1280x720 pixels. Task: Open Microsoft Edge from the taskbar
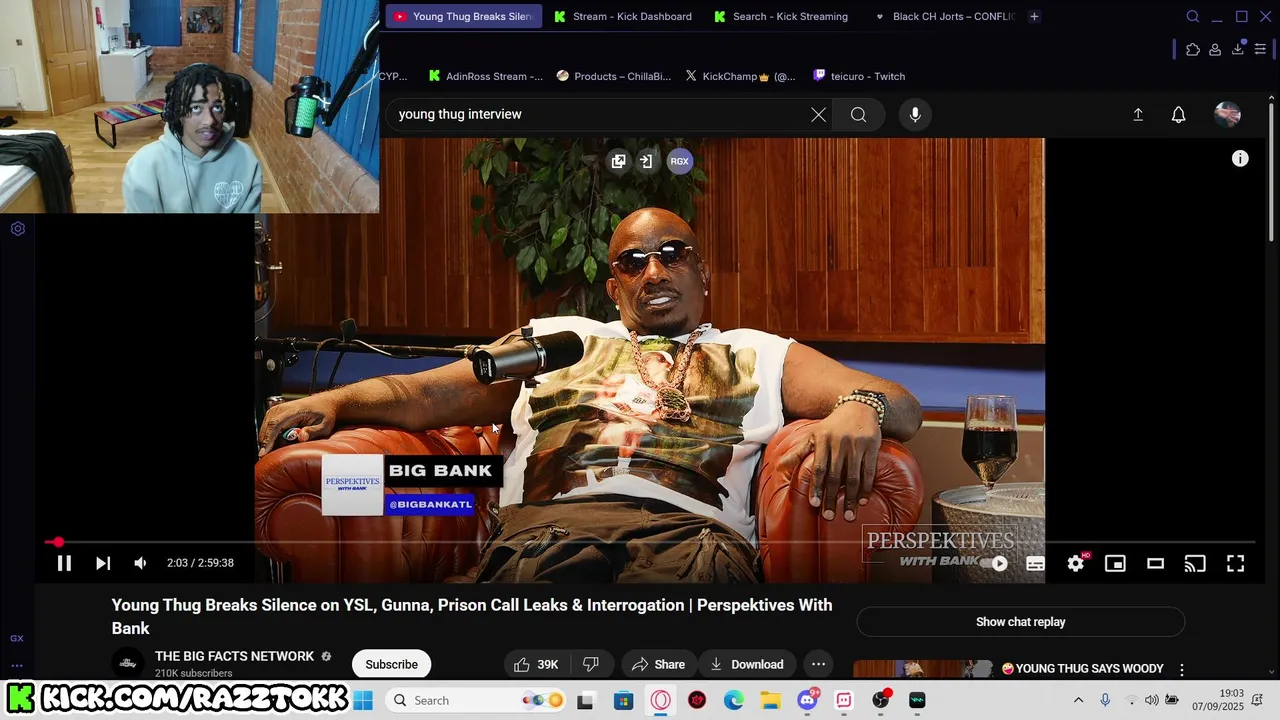click(x=734, y=700)
